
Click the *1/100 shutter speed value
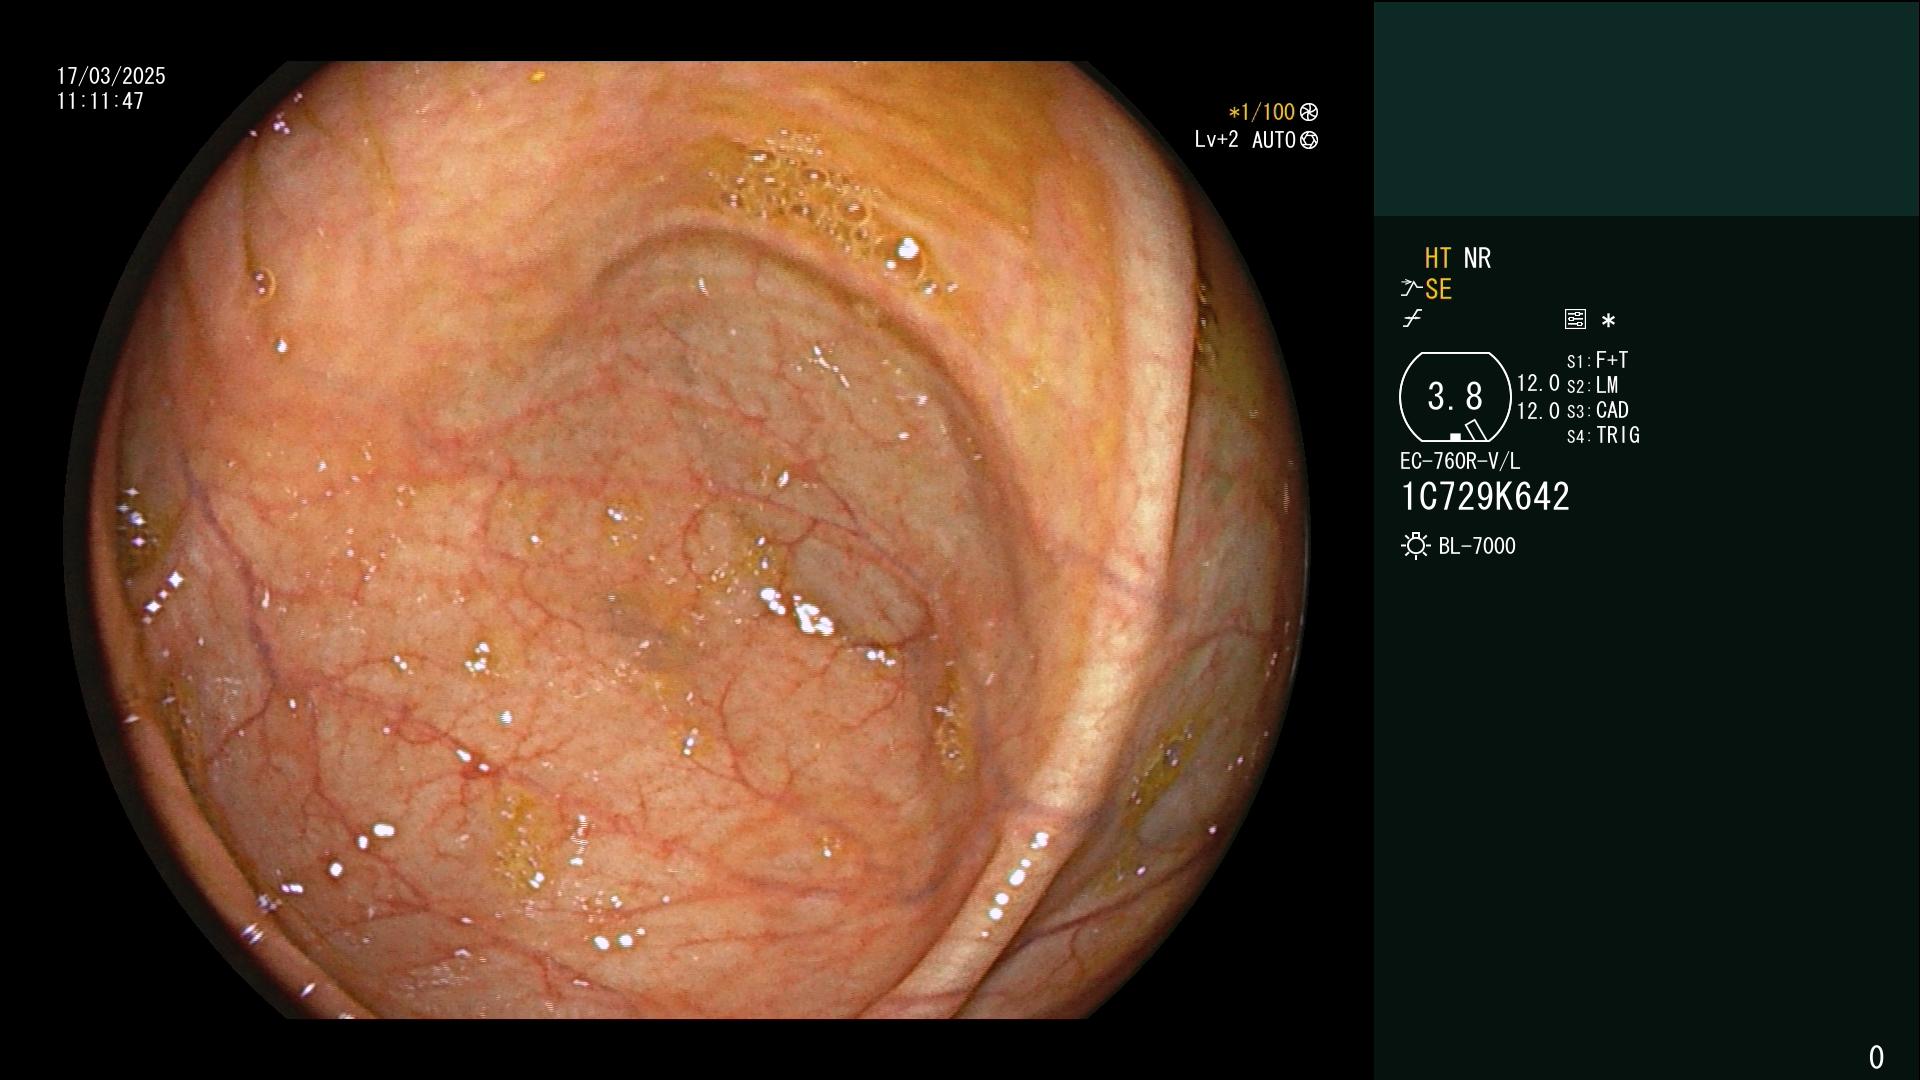tap(1262, 112)
